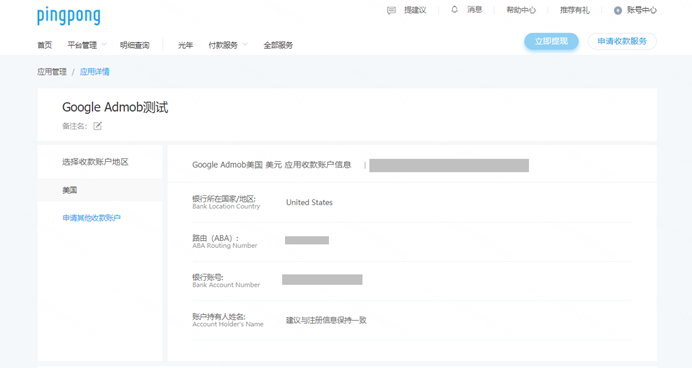
Task: Click the notification bell icon
Action: 454,10
